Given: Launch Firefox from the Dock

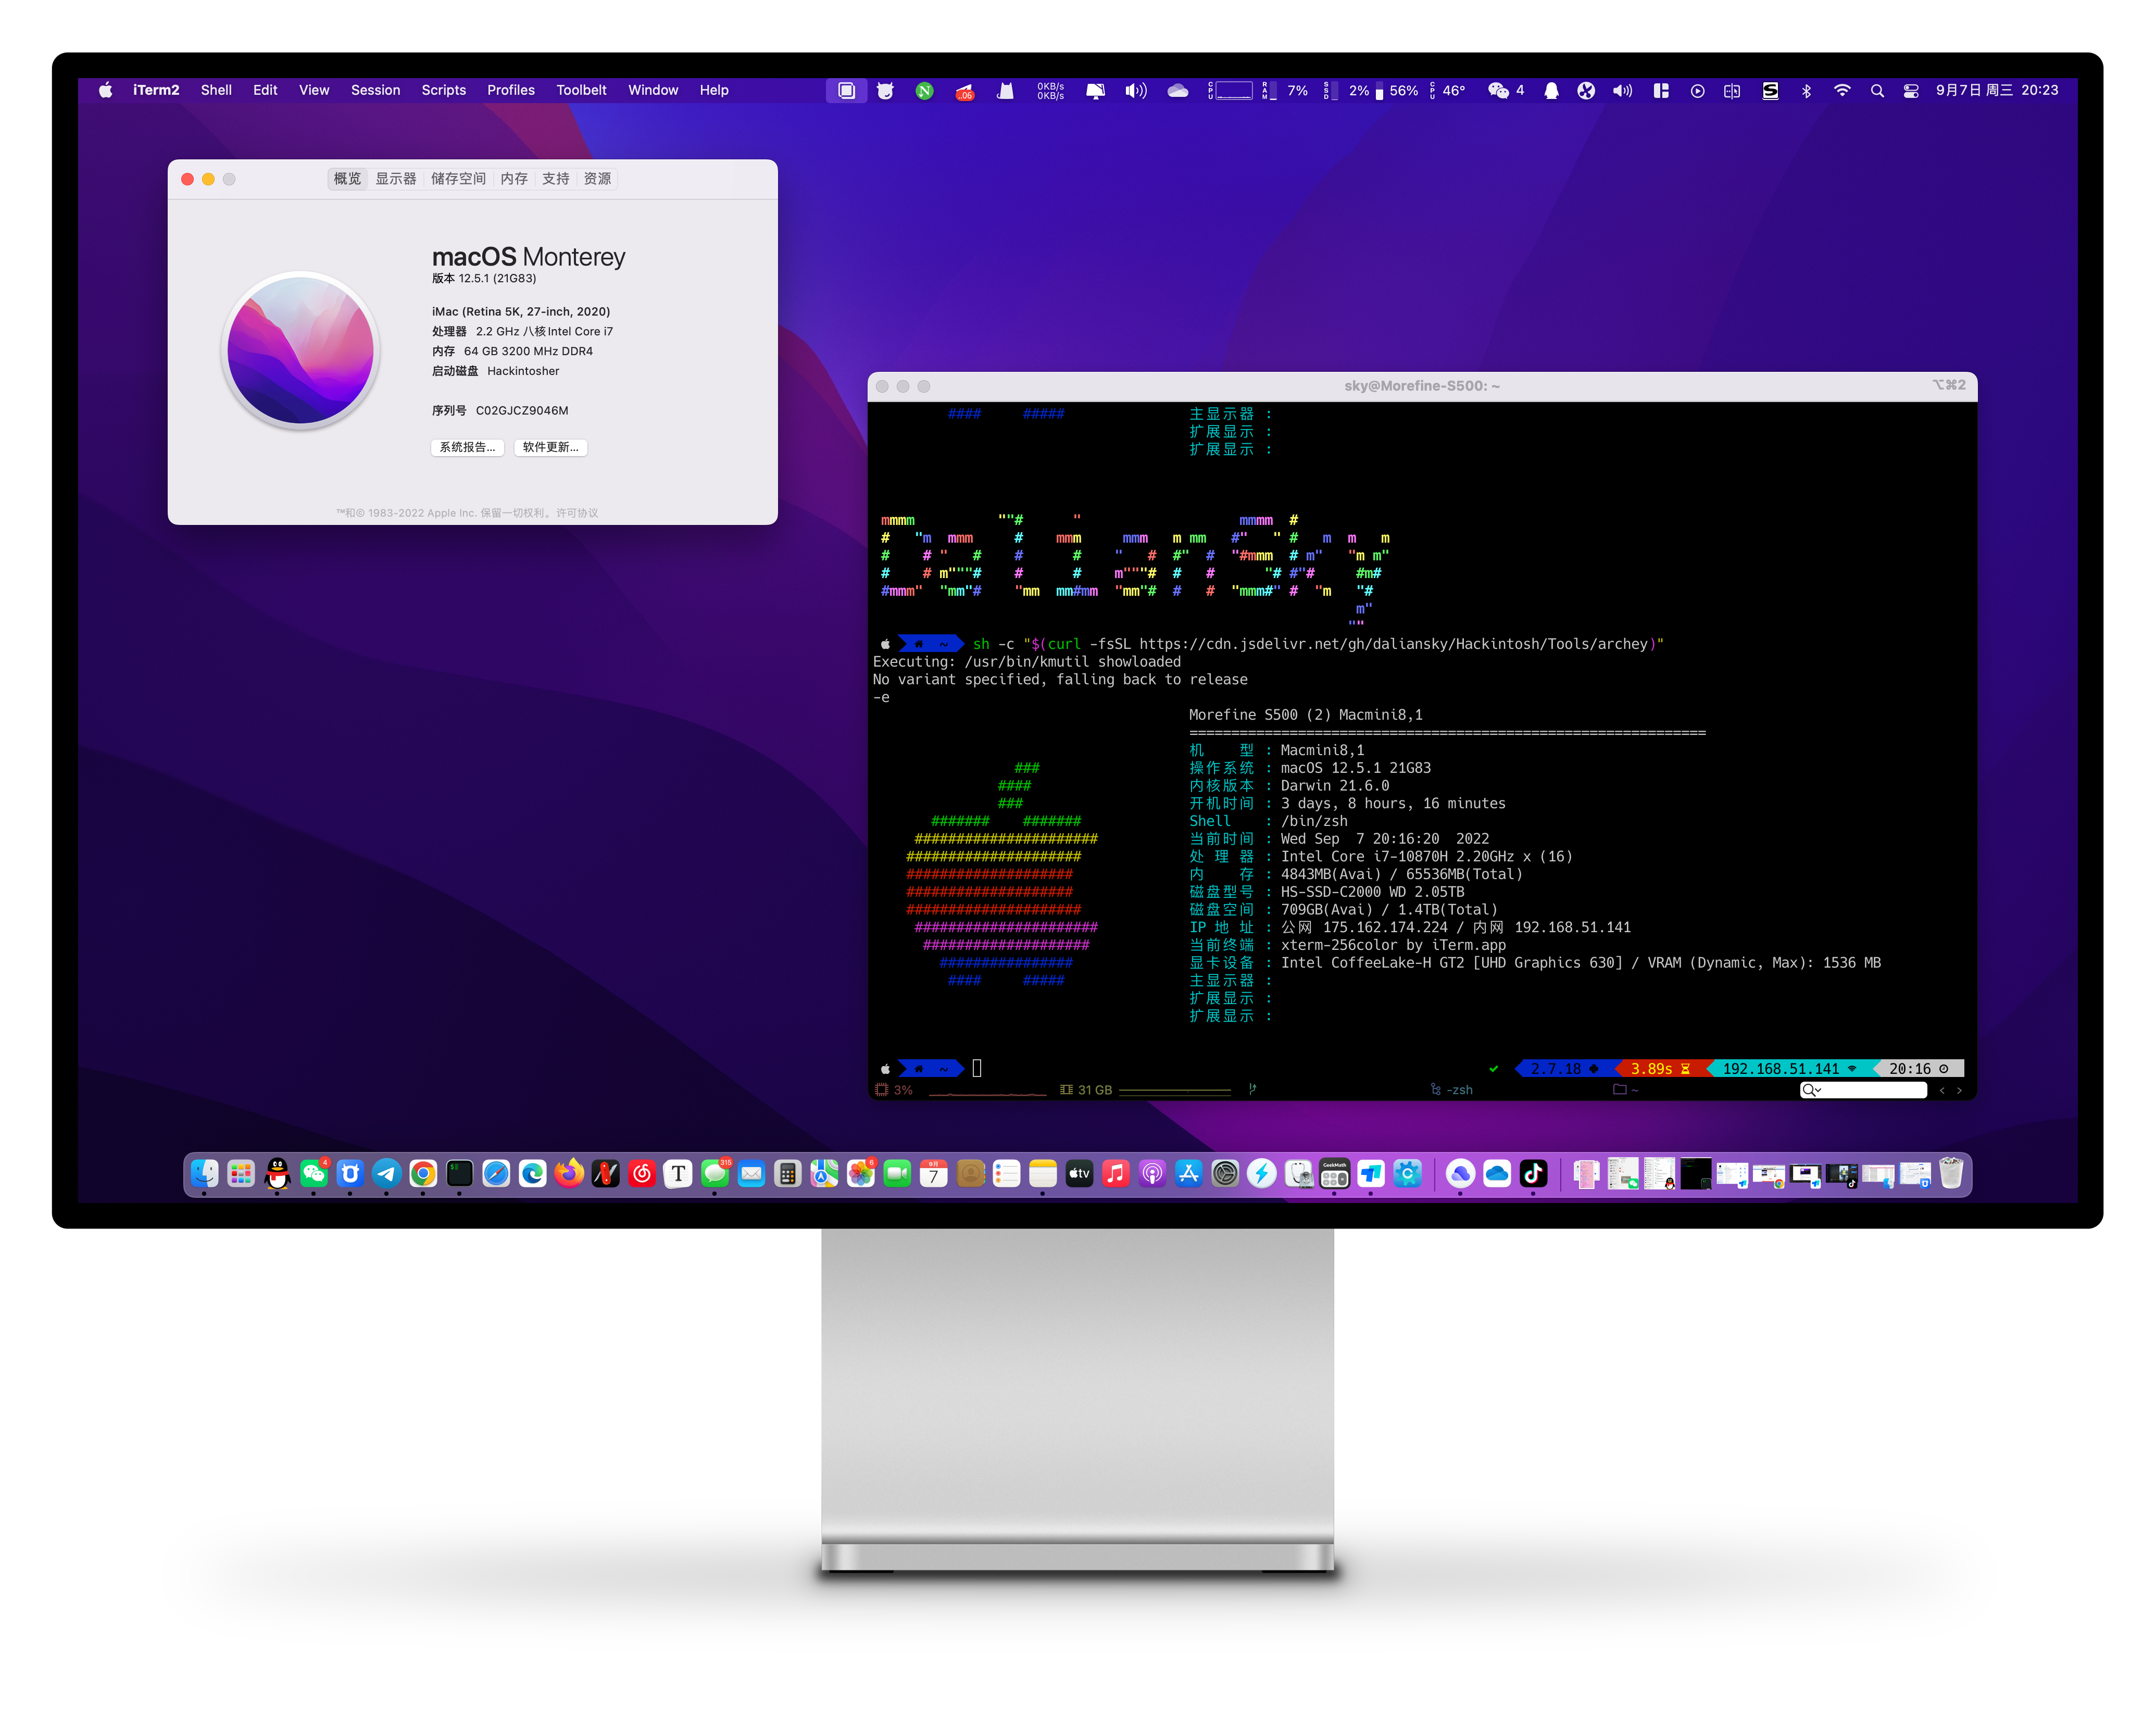Looking at the screenshot, I should point(569,1173).
